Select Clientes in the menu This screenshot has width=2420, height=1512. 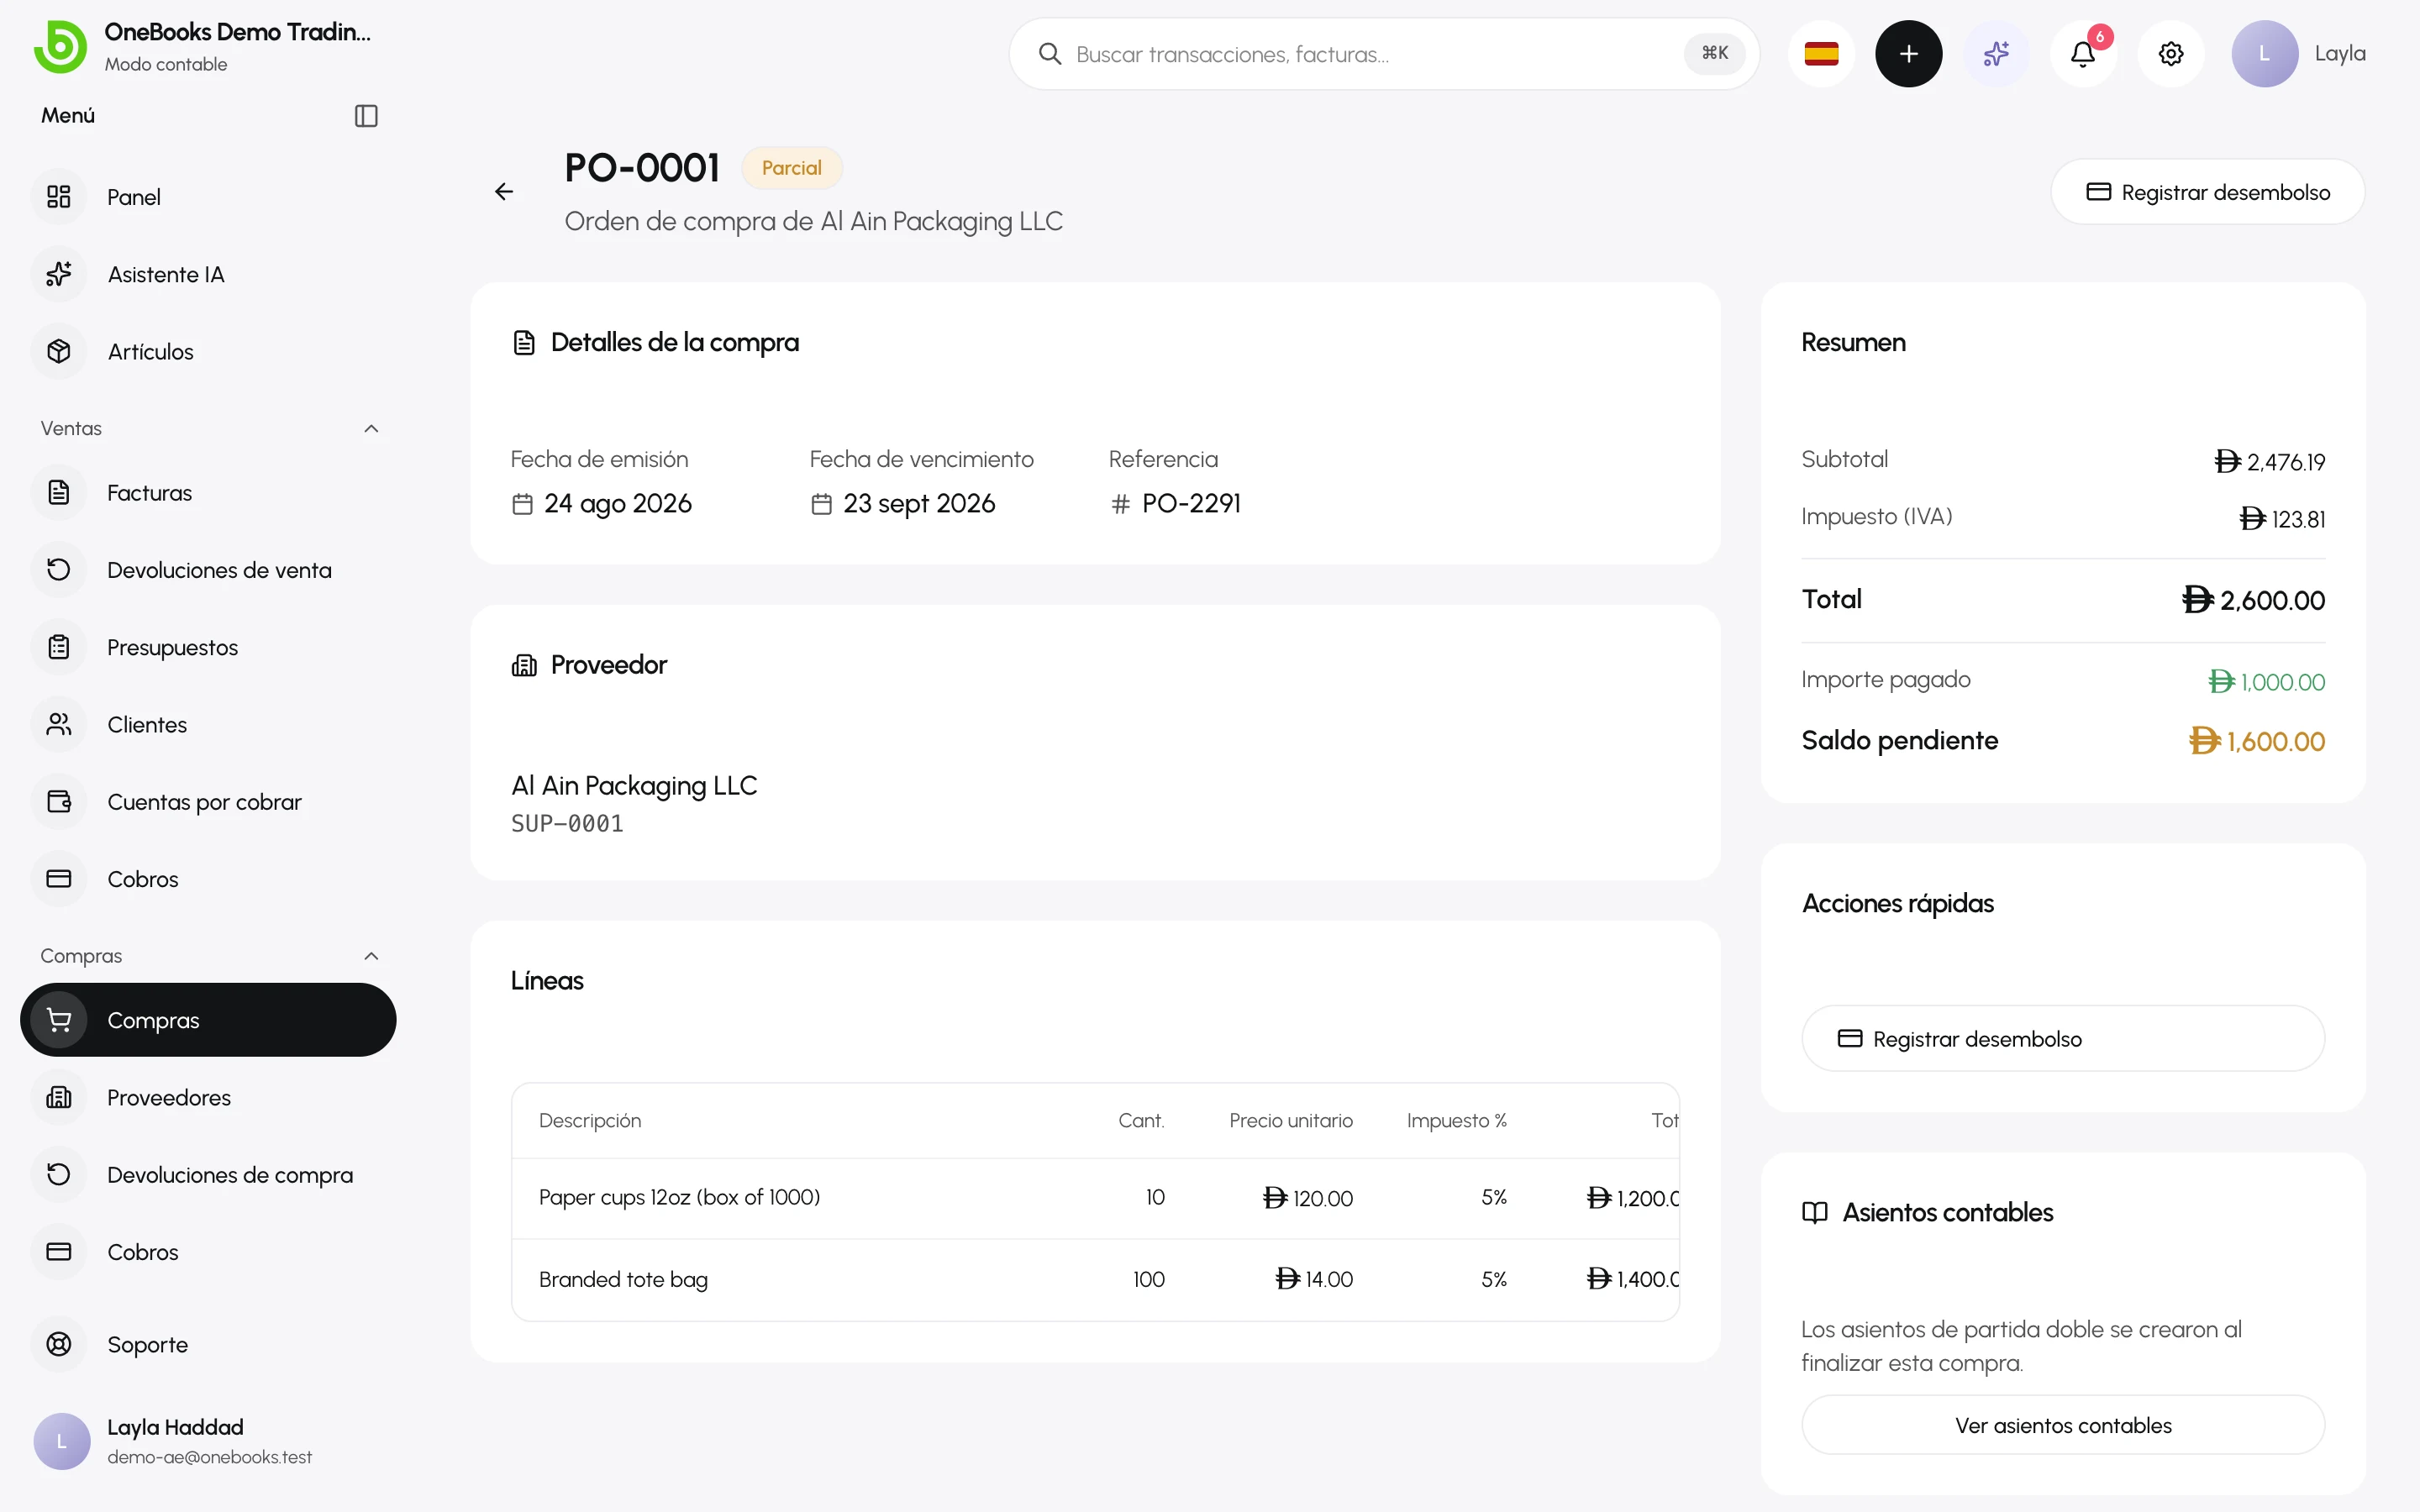click(208, 724)
